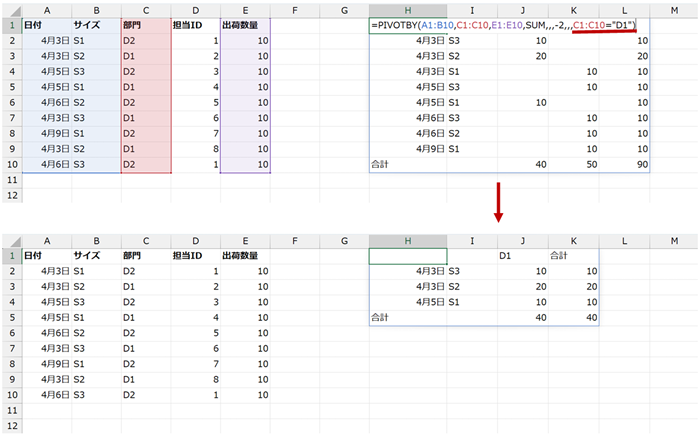The image size is (700, 435).
Task: Click cell I2 'S3' in lower pivot result
Action: click(x=472, y=271)
